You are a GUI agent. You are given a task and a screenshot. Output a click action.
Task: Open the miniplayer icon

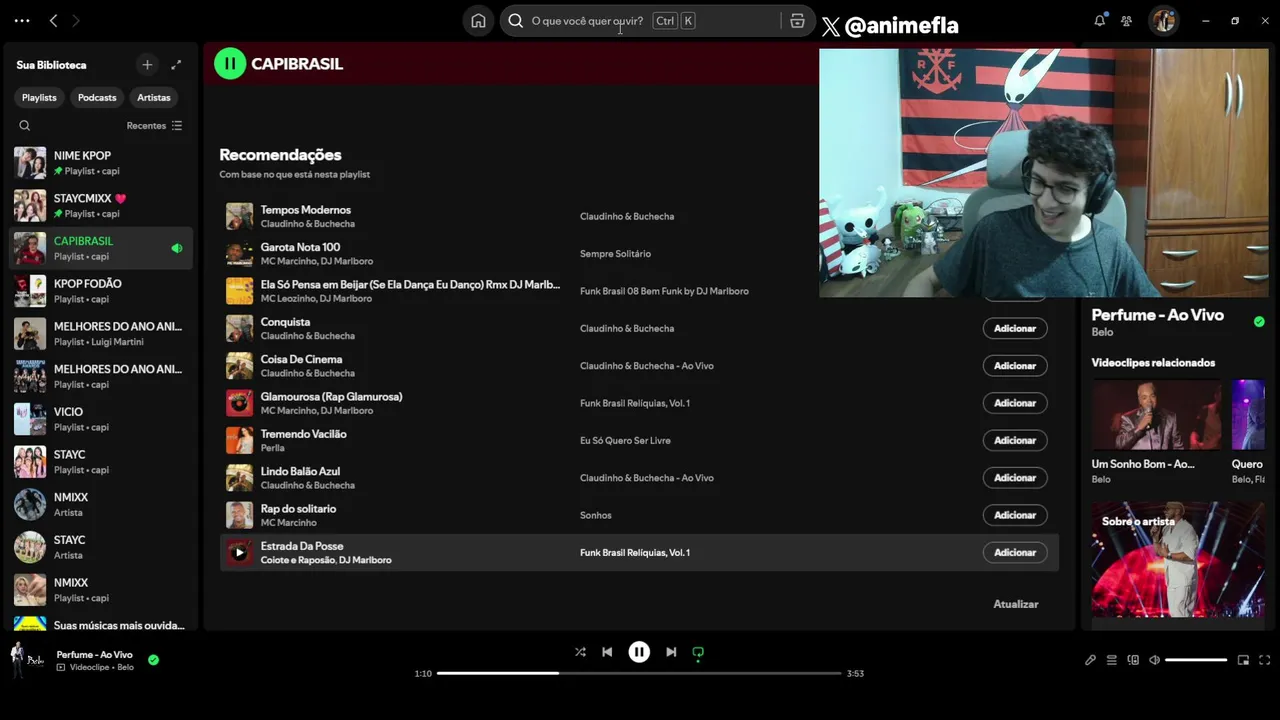coord(1243,660)
